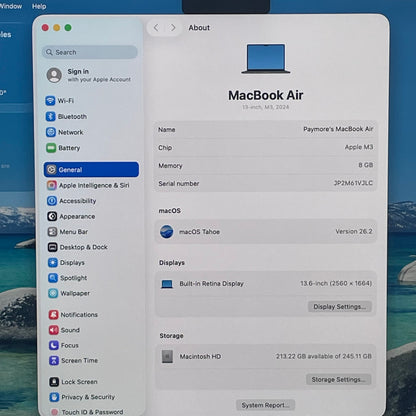This screenshot has height=416, width=416.
Task: Open the Notifications icon
Action: click(x=53, y=314)
